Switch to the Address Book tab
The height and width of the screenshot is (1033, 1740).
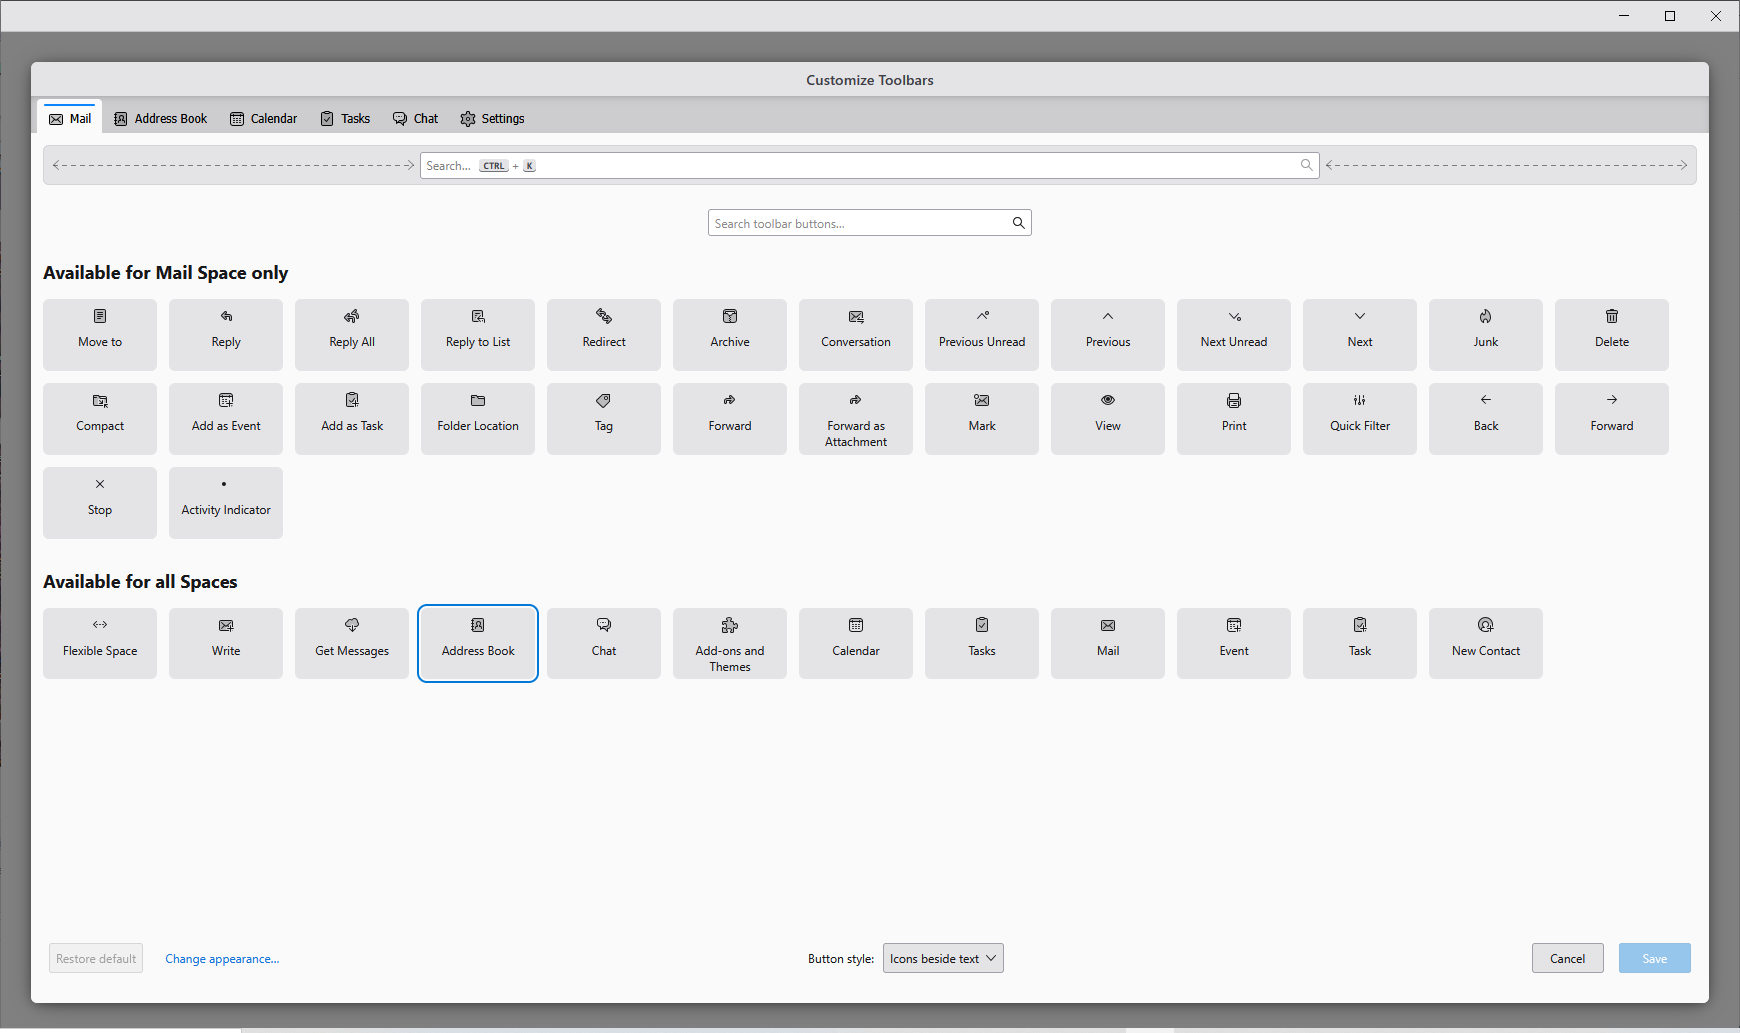[161, 118]
